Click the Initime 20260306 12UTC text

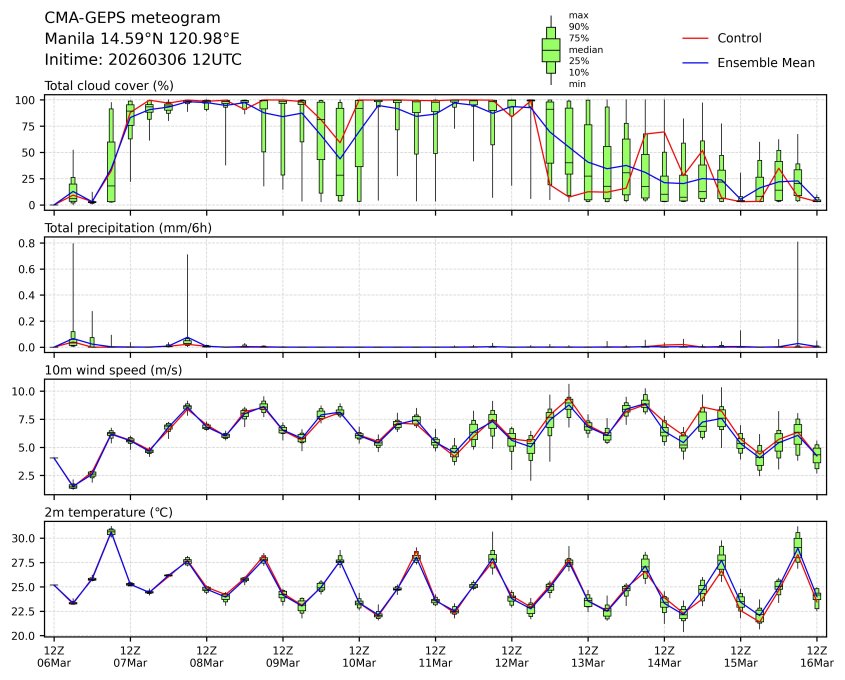pyautogui.click(x=143, y=60)
